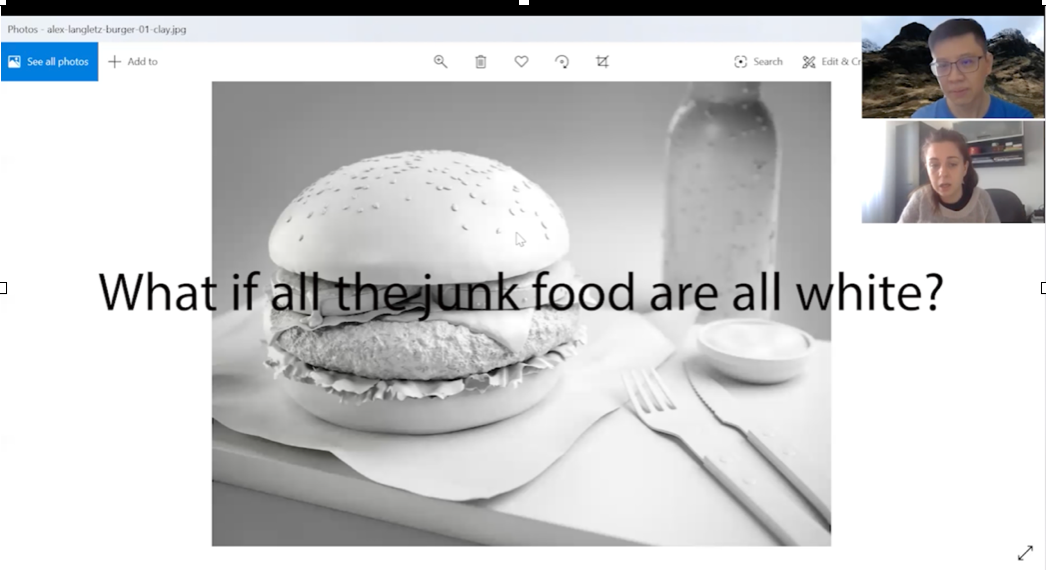Click the overlay text about white junk food
Image resolution: width=1046 pixels, height=570 pixels.
(x=521, y=292)
